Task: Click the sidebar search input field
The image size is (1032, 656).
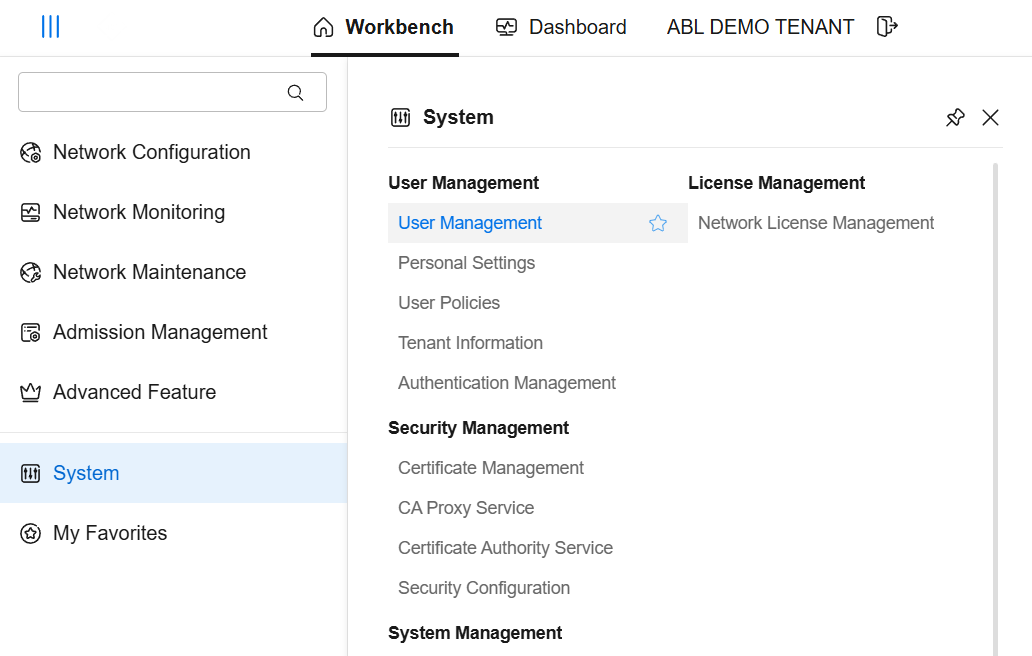Action: click(x=150, y=92)
